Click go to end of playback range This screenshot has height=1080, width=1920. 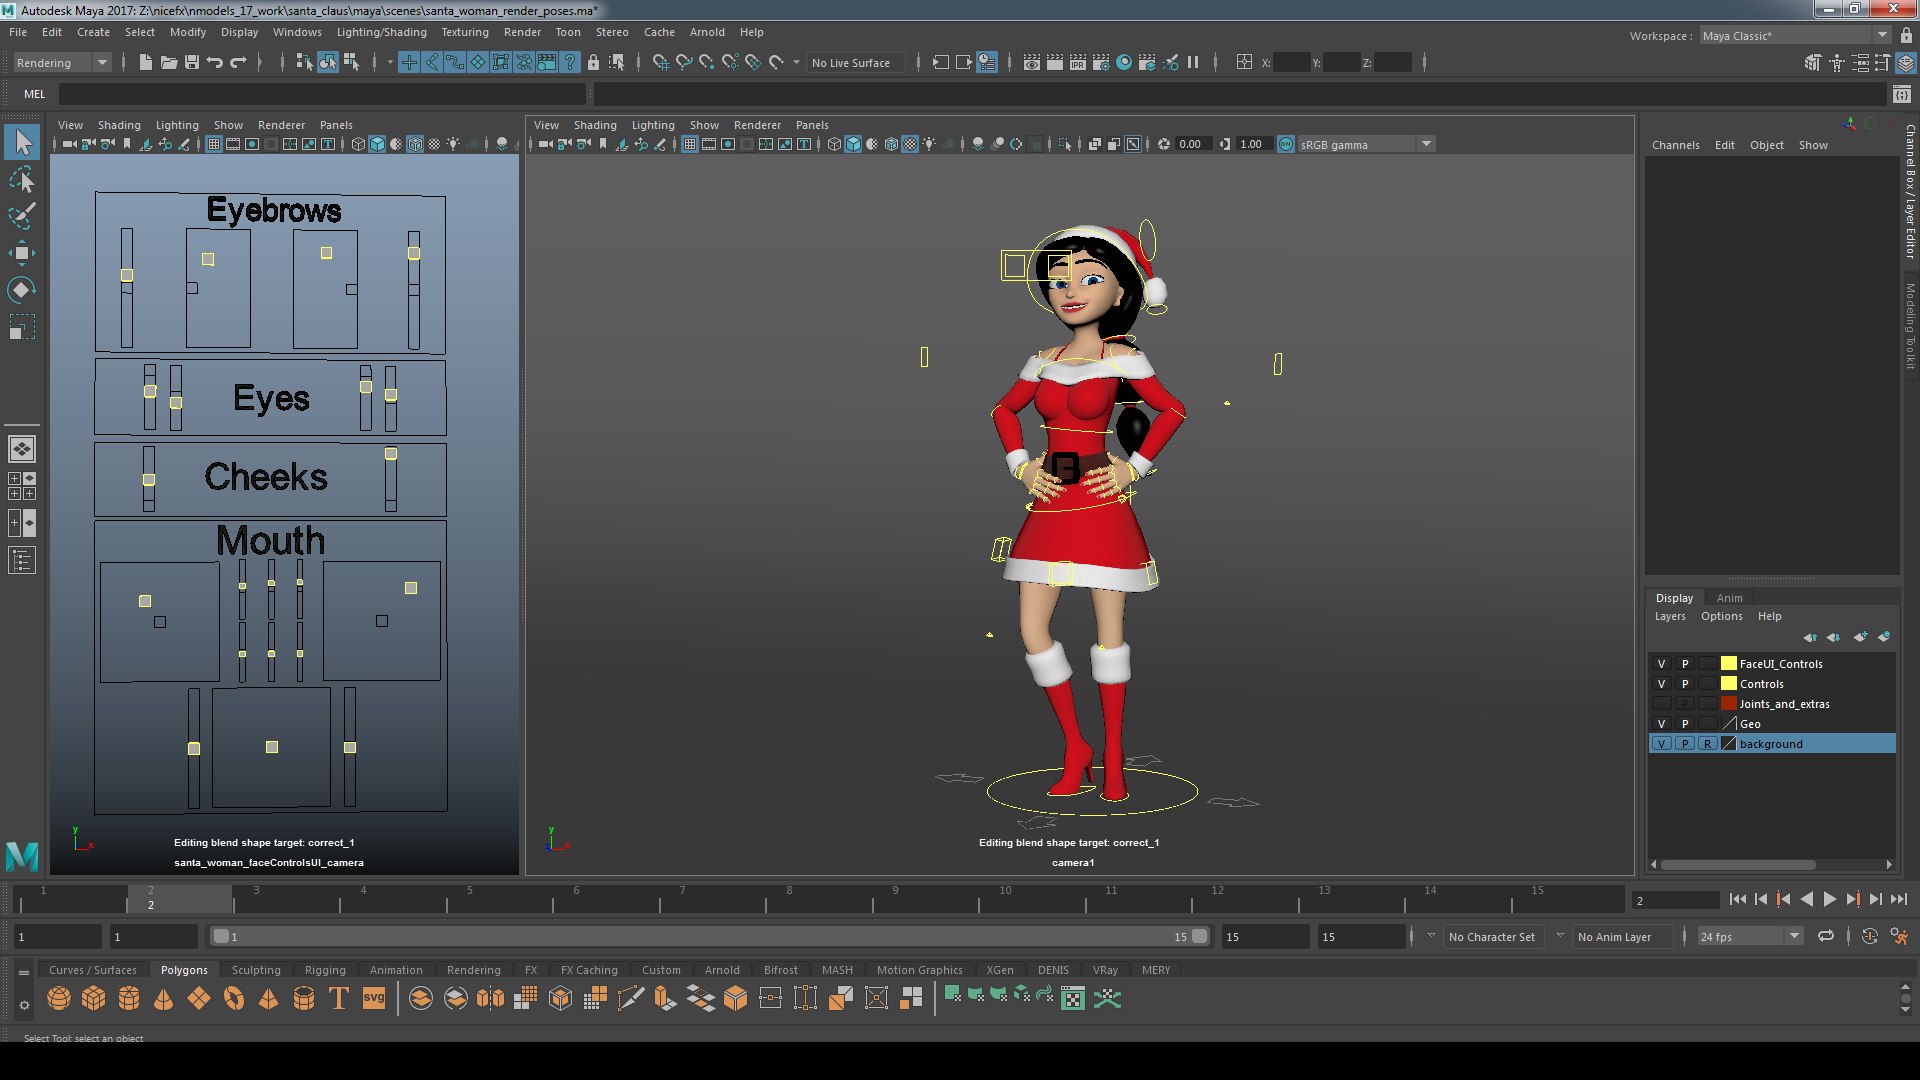coord(1899,900)
